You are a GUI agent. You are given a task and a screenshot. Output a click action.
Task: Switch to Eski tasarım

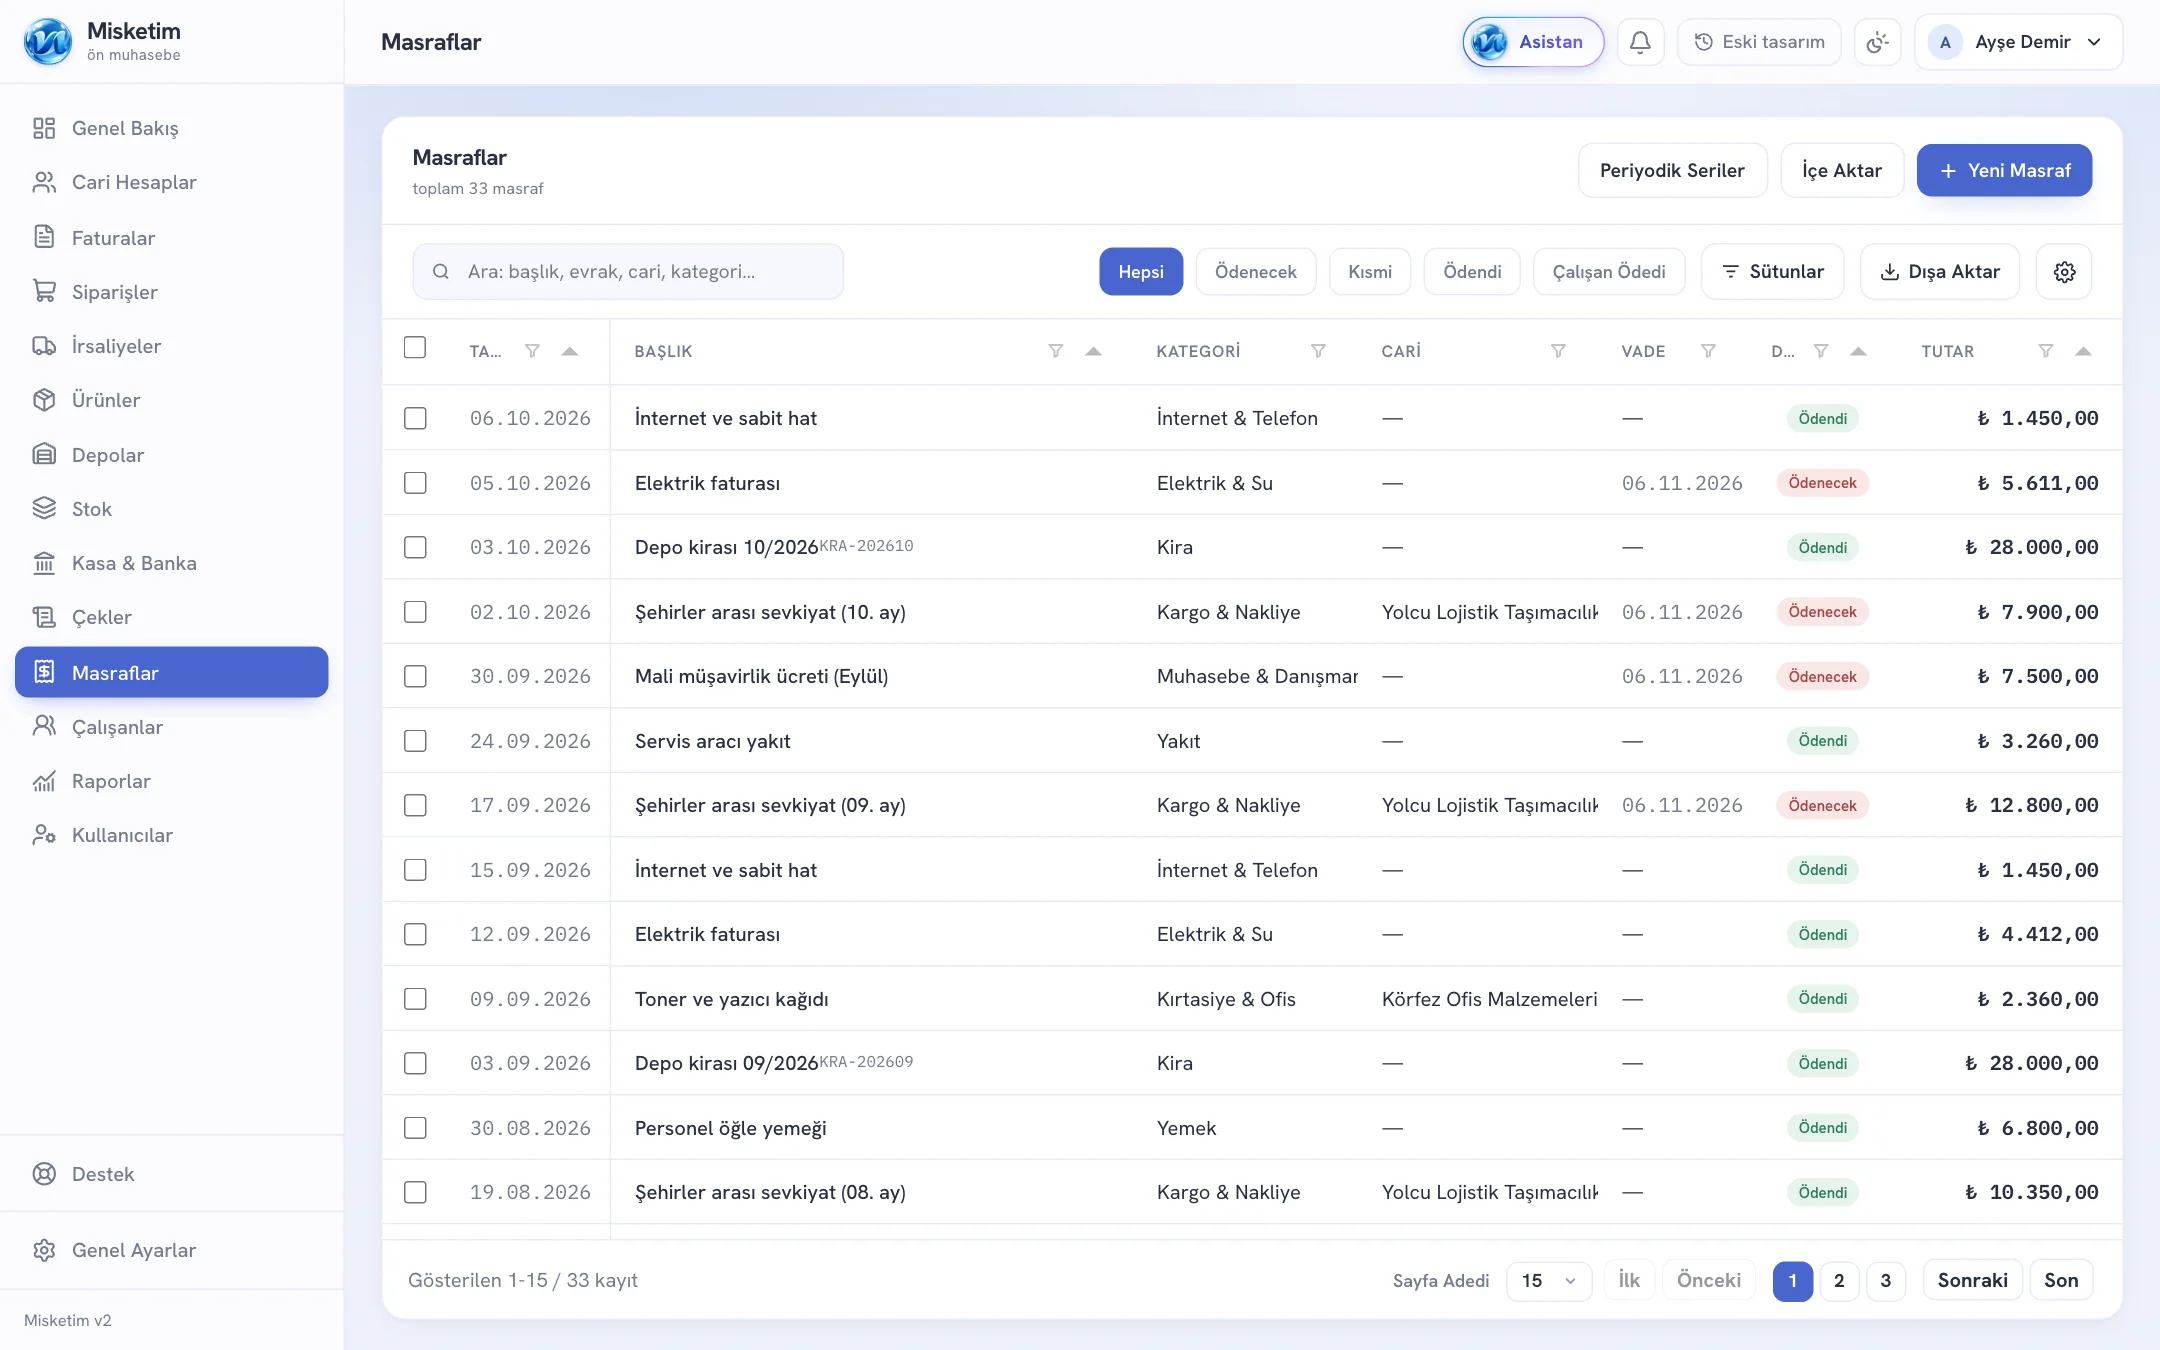pyautogui.click(x=1759, y=42)
